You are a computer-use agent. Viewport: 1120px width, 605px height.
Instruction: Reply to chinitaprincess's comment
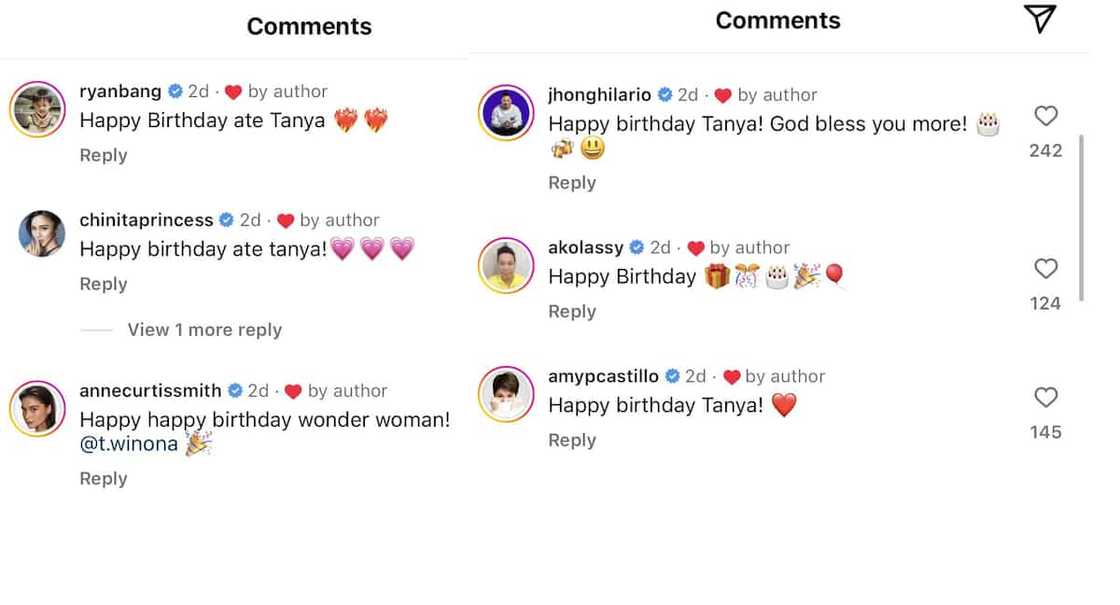[103, 284]
